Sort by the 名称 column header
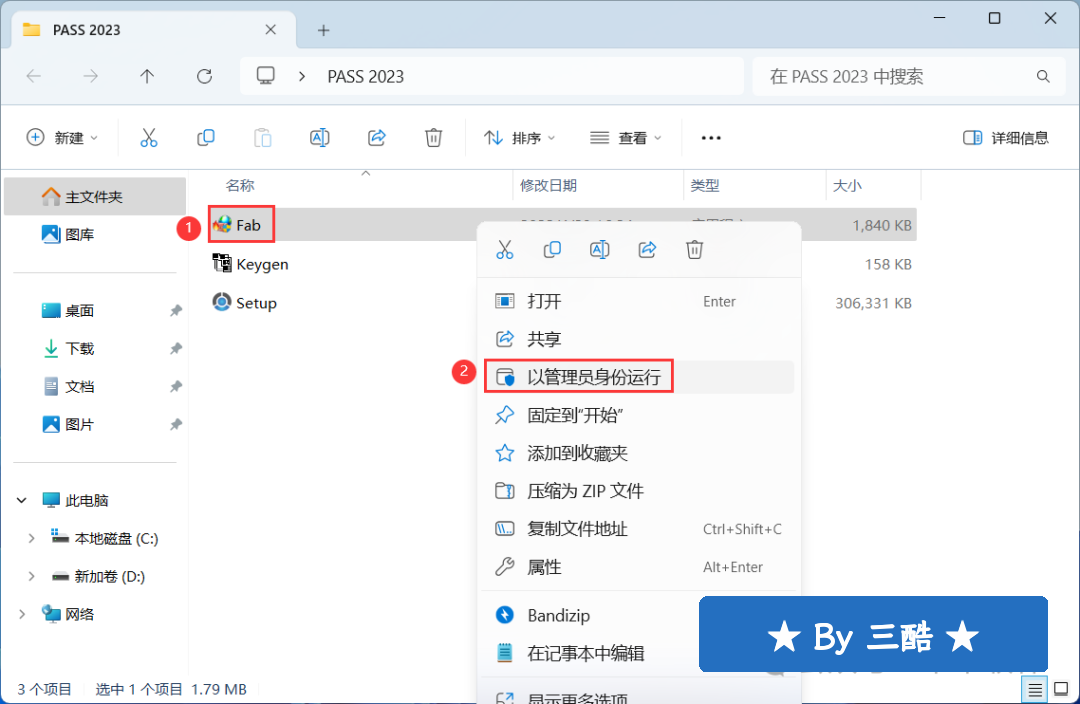The image size is (1080, 704). (240, 185)
